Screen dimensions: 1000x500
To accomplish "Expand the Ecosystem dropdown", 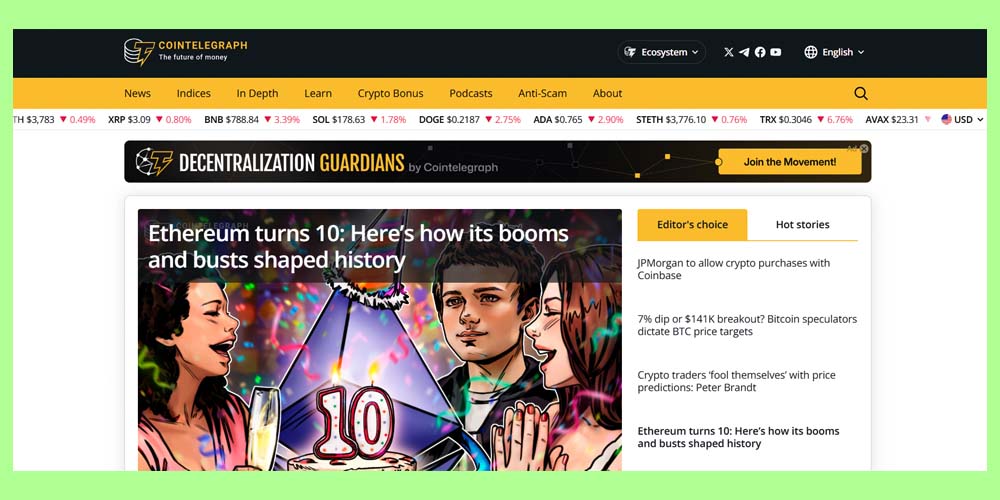I will click(x=661, y=52).
